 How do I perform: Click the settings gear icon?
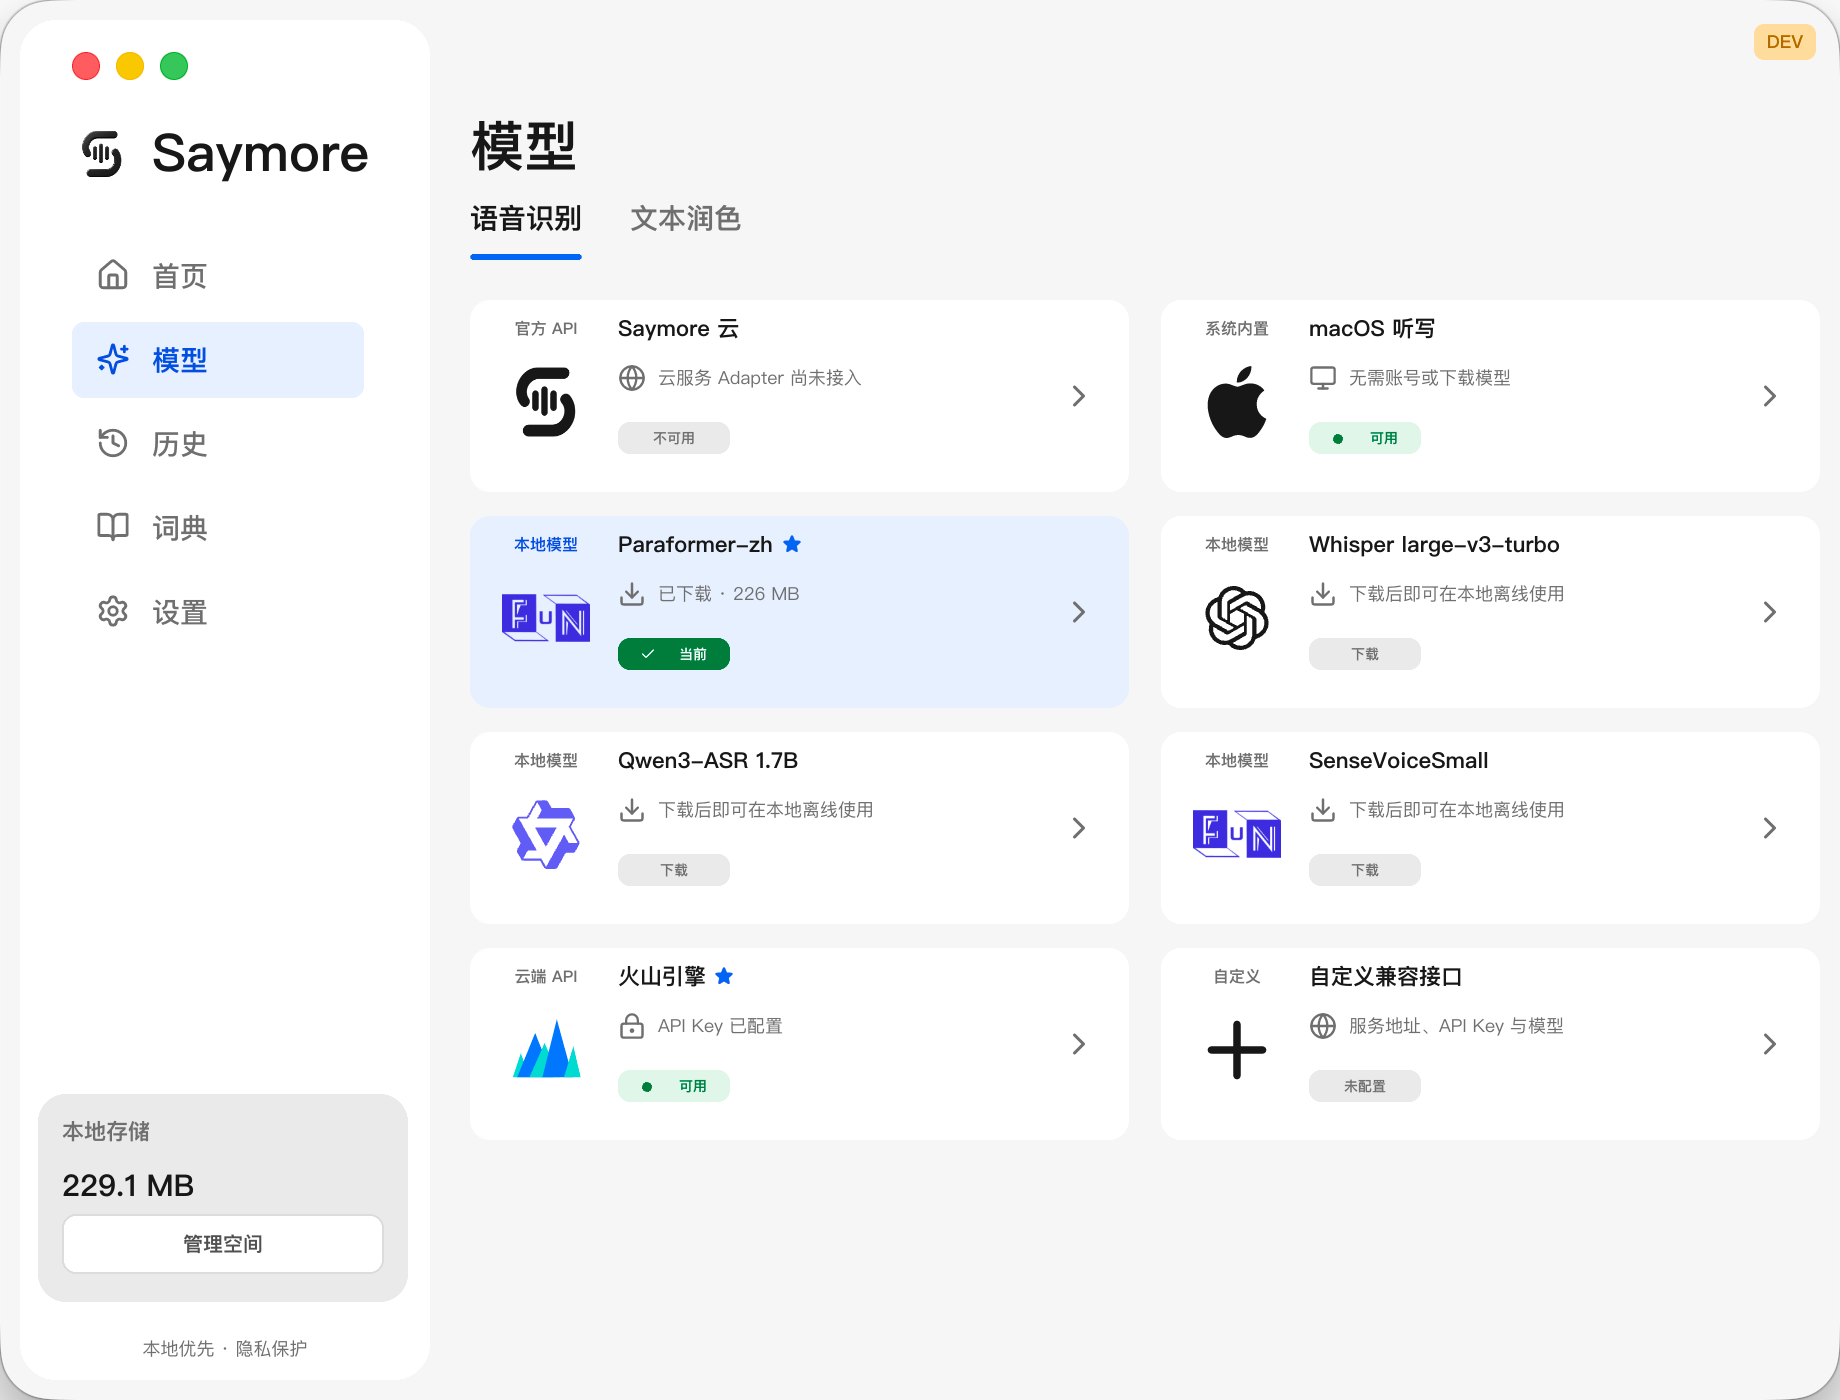(x=113, y=611)
